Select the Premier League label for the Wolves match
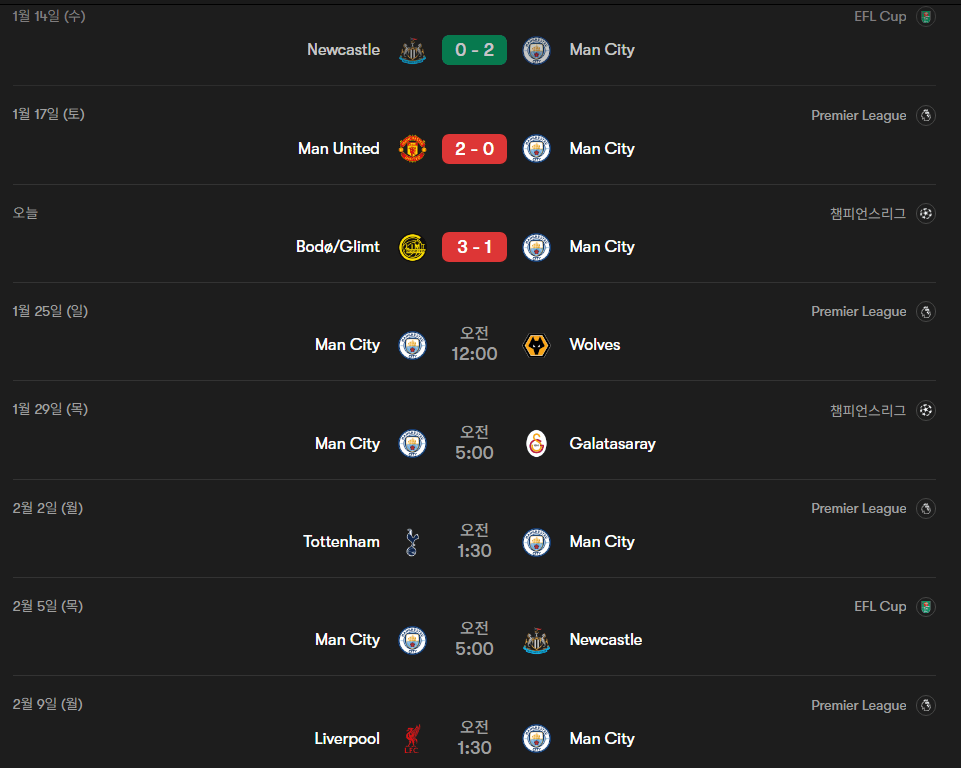The image size is (961, 768). click(x=858, y=312)
